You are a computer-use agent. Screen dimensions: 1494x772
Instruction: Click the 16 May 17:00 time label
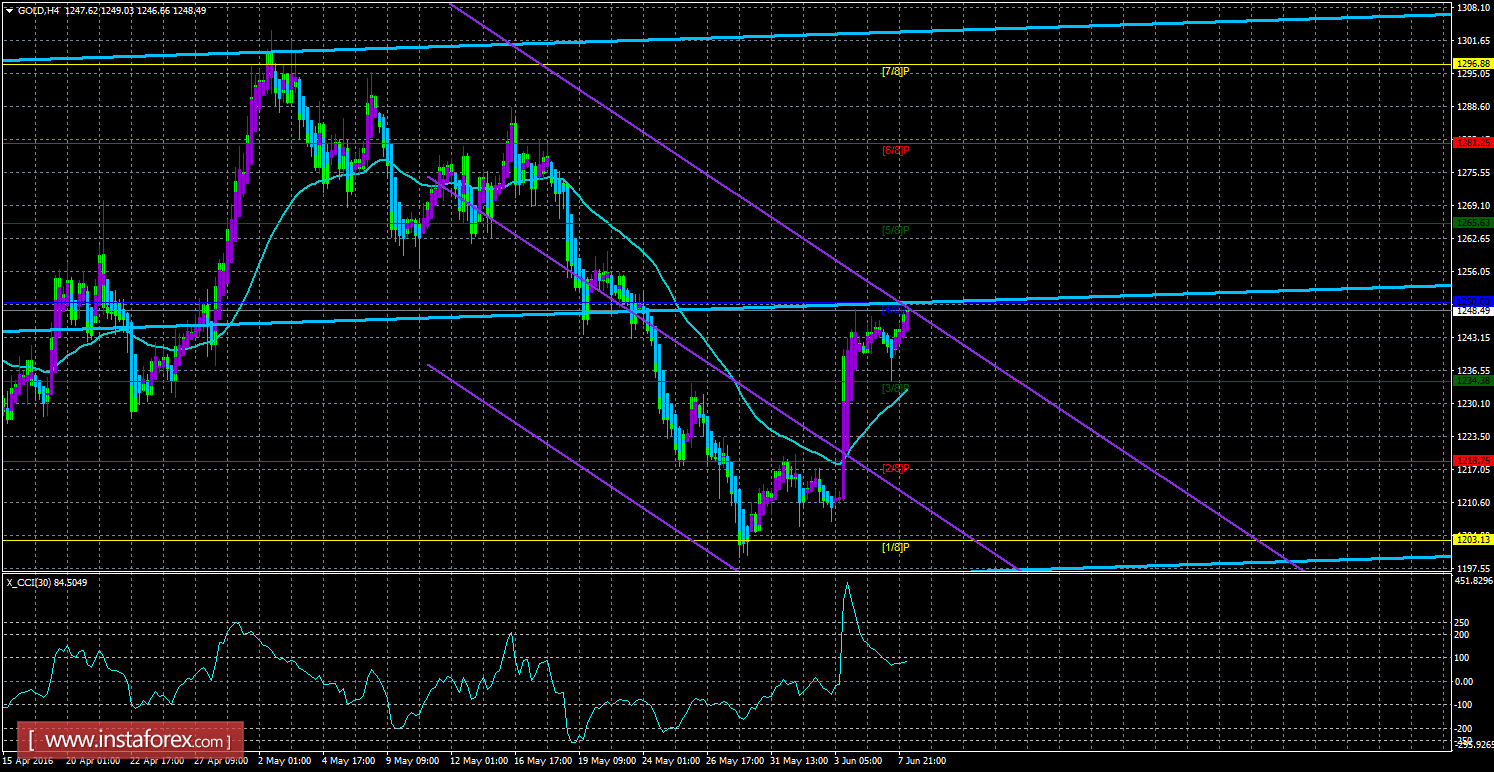click(544, 761)
